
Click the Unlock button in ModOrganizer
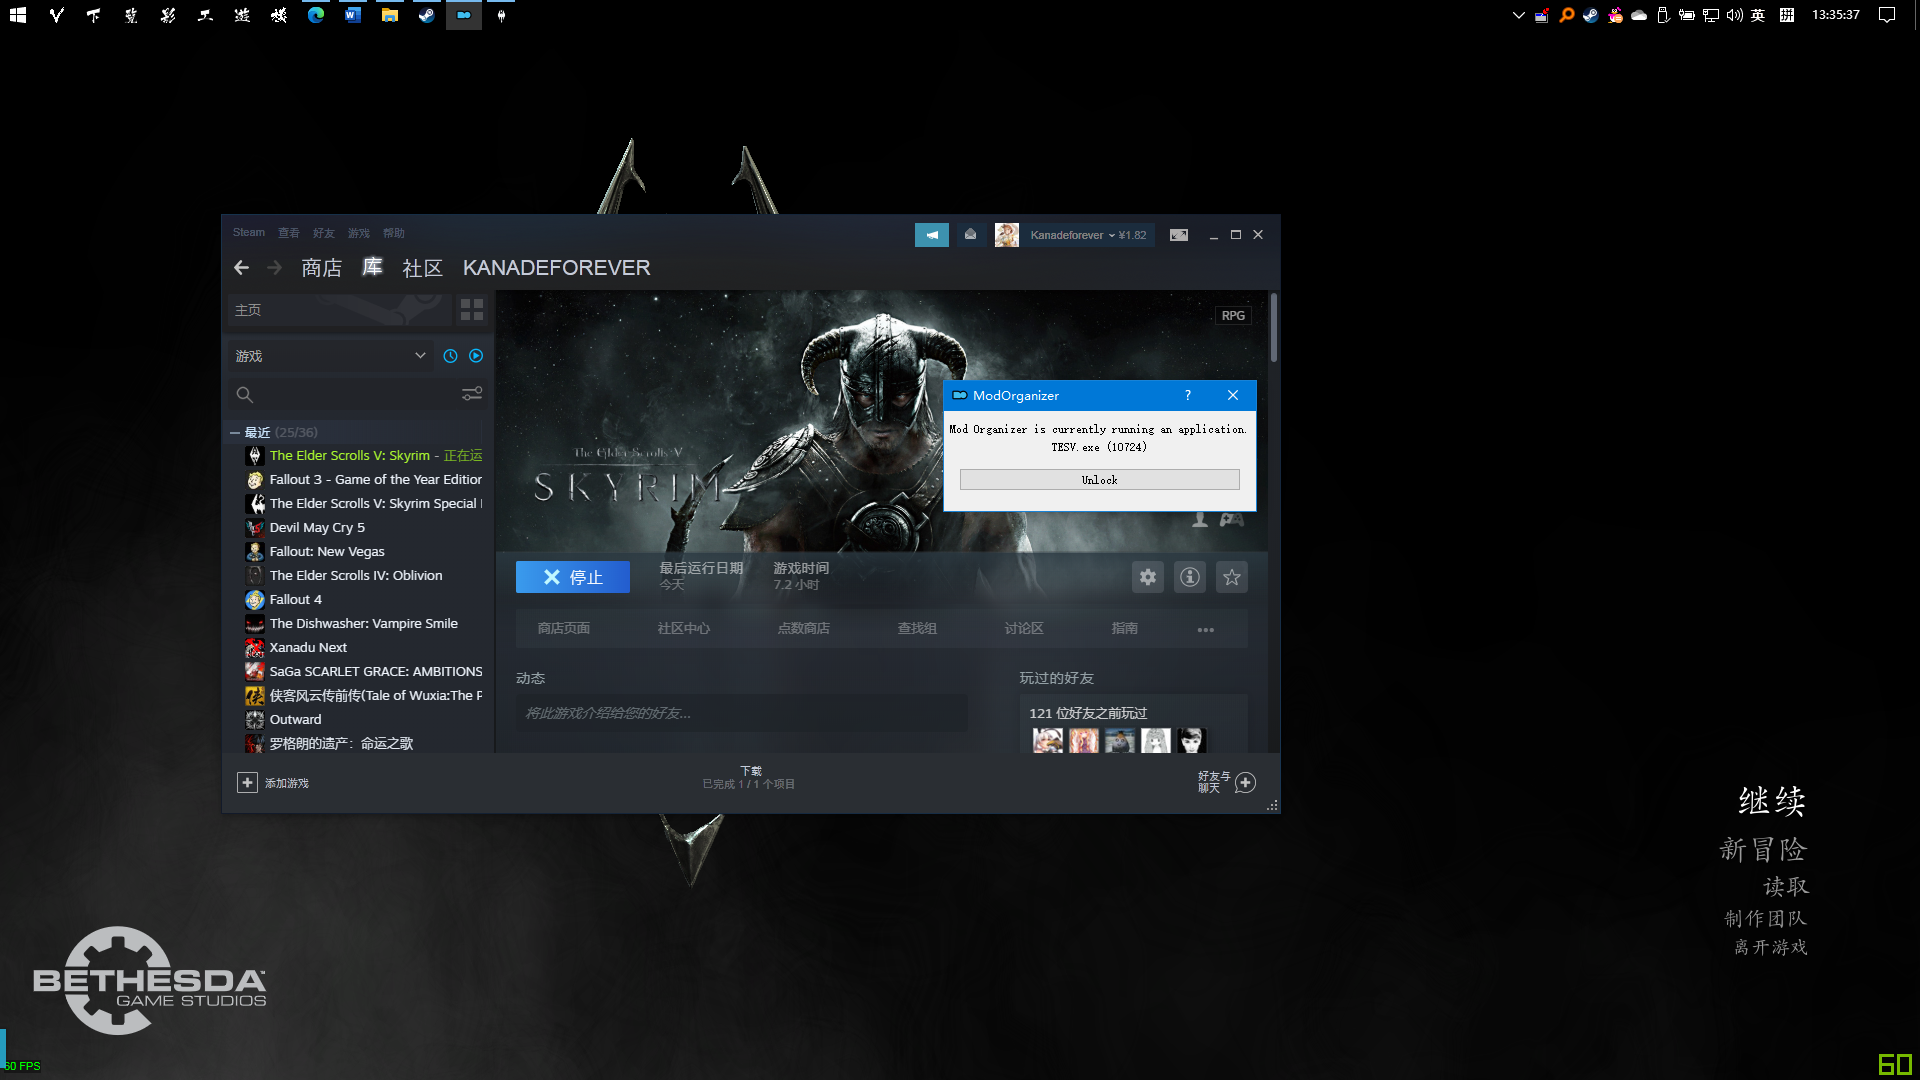pos(1099,480)
